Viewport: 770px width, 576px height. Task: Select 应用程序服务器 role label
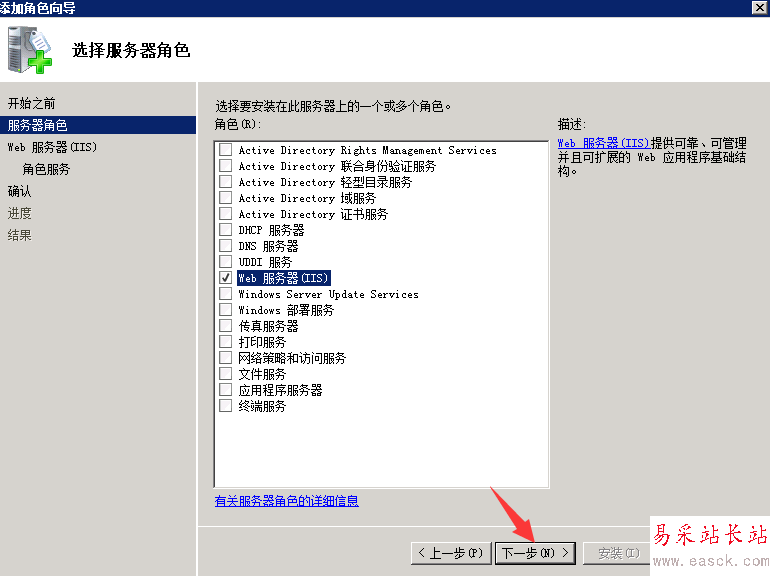[280, 390]
